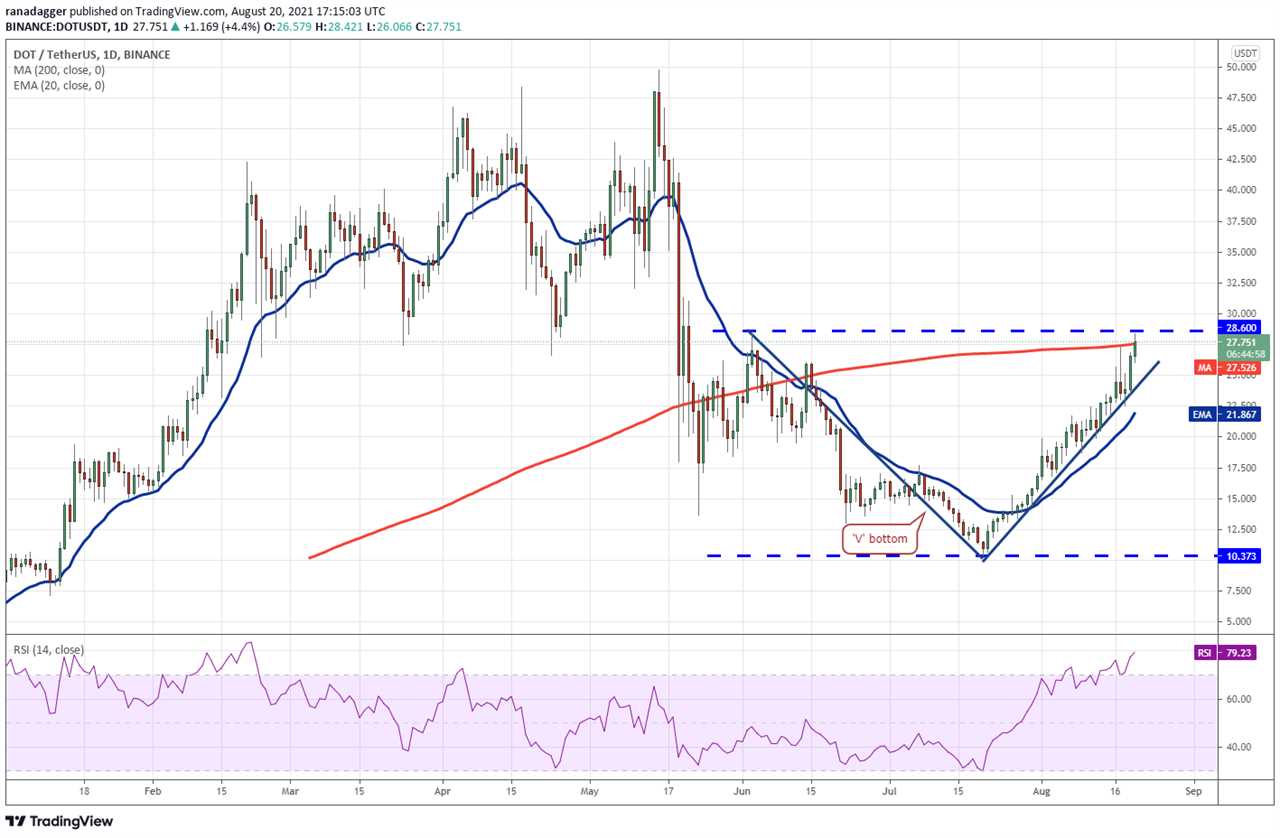Click the 17.500 price axis label
1280x838 pixels.
tap(1243, 468)
